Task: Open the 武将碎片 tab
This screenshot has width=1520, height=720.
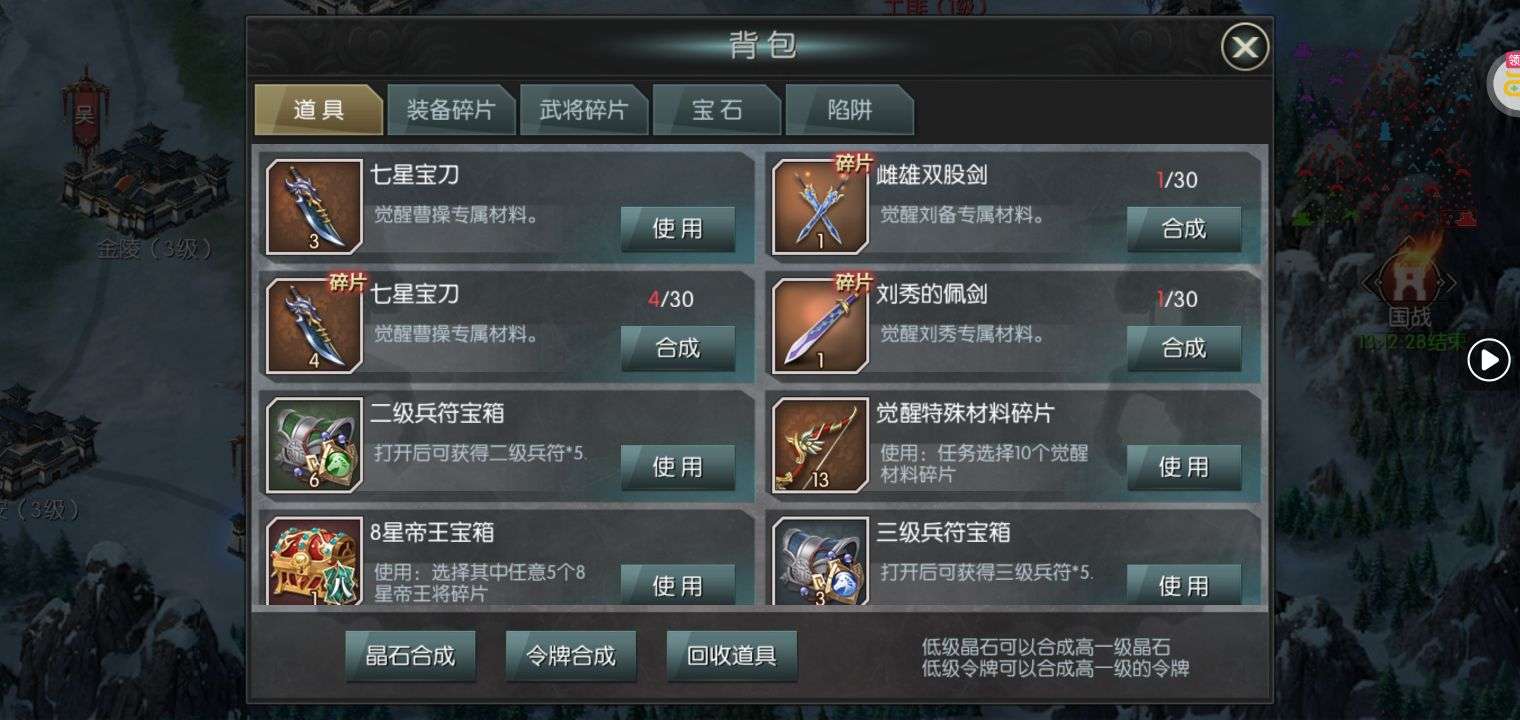Action: (x=584, y=110)
